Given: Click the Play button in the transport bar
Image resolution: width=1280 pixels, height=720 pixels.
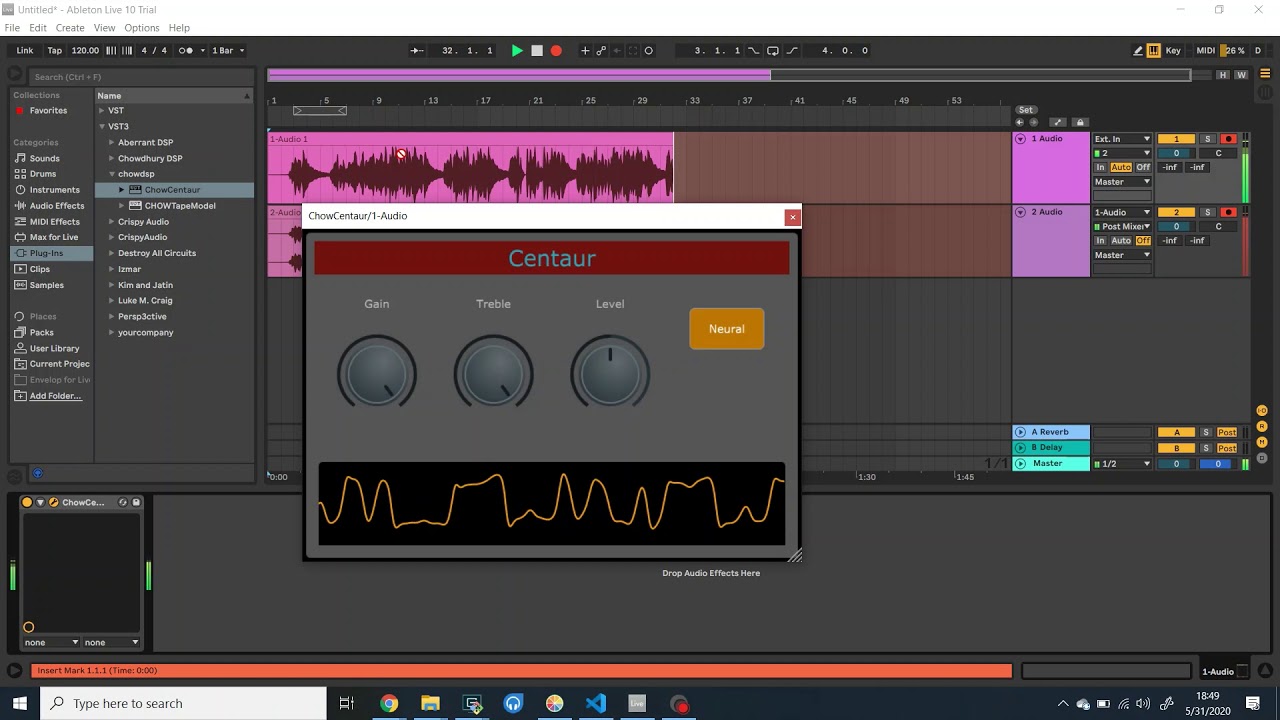Looking at the screenshot, I should 517,50.
